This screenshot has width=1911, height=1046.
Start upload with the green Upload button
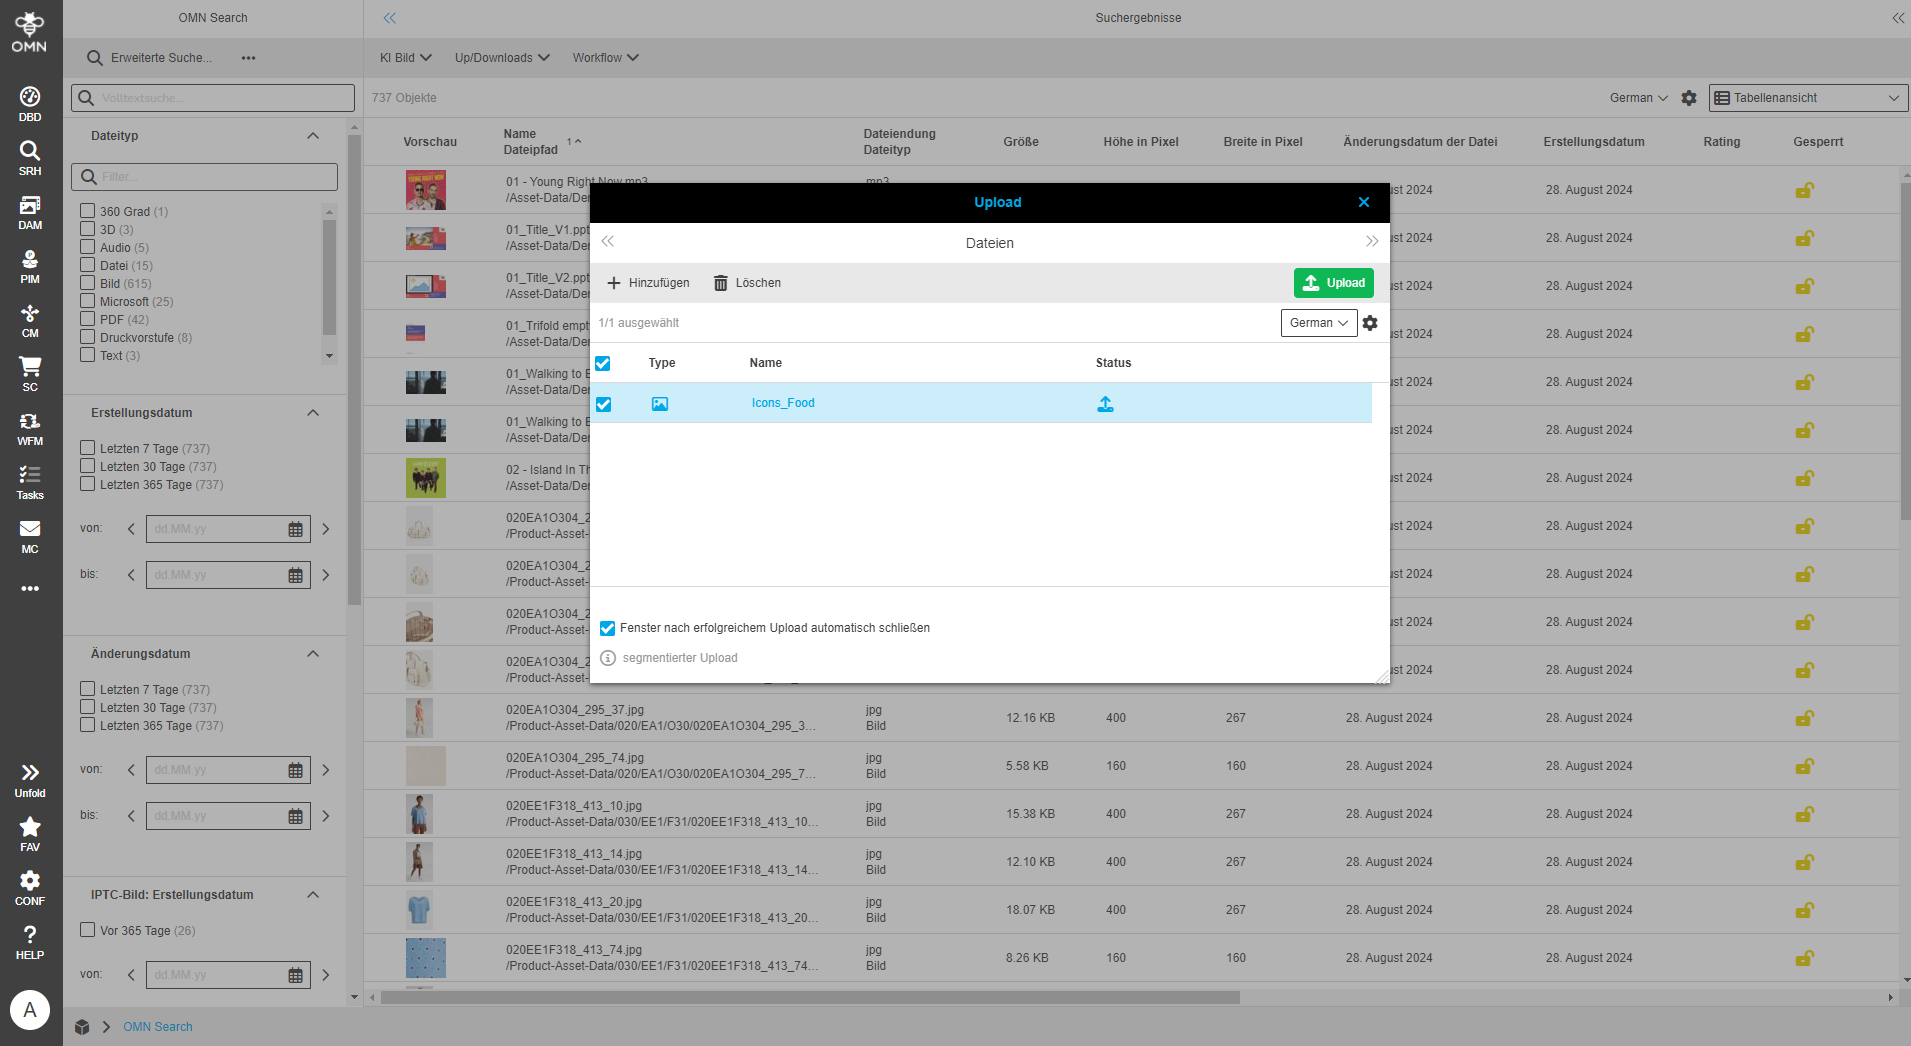1333,283
